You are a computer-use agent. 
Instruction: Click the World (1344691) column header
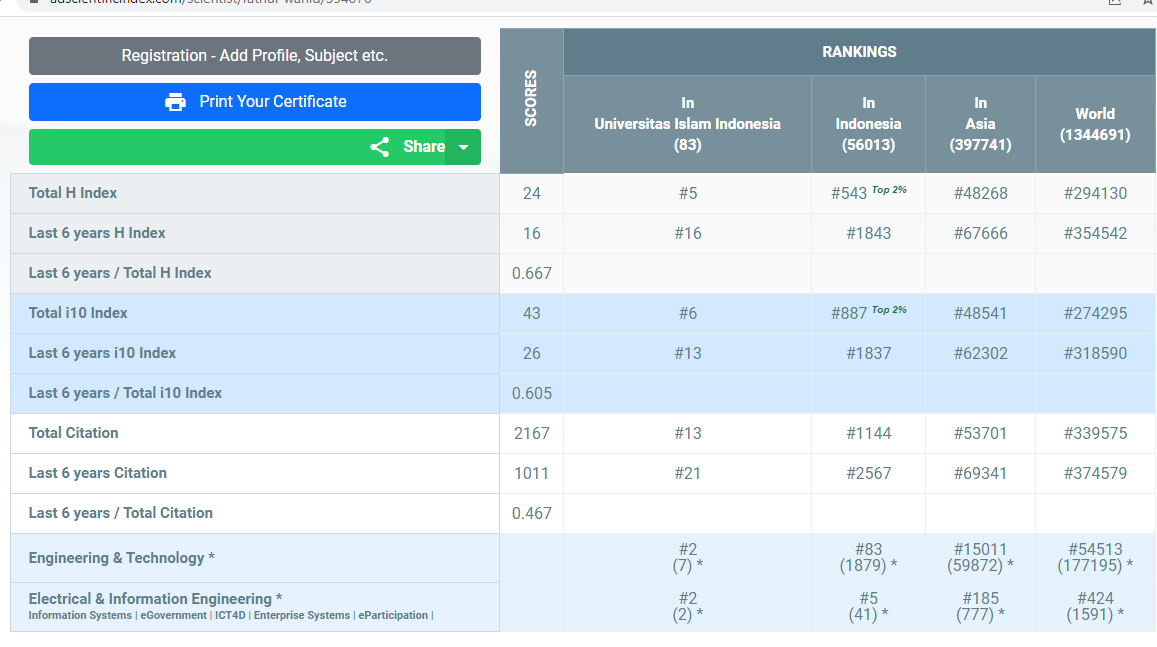(x=1095, y=124)
